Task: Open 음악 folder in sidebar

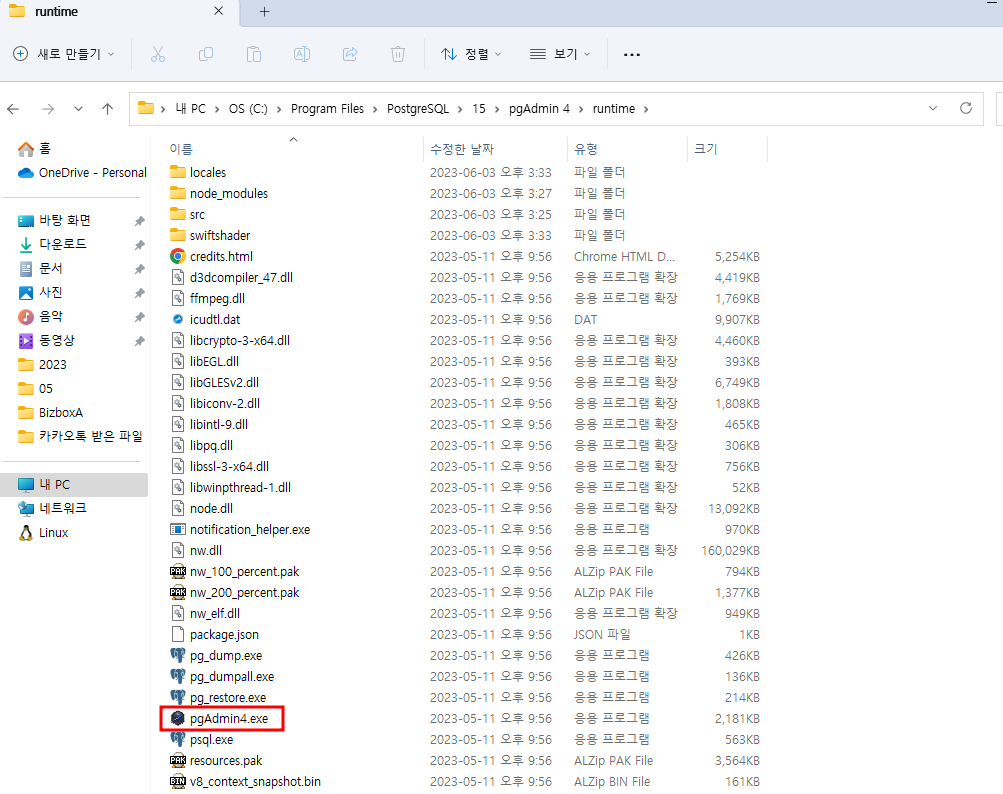Action: tap(42, 316)
